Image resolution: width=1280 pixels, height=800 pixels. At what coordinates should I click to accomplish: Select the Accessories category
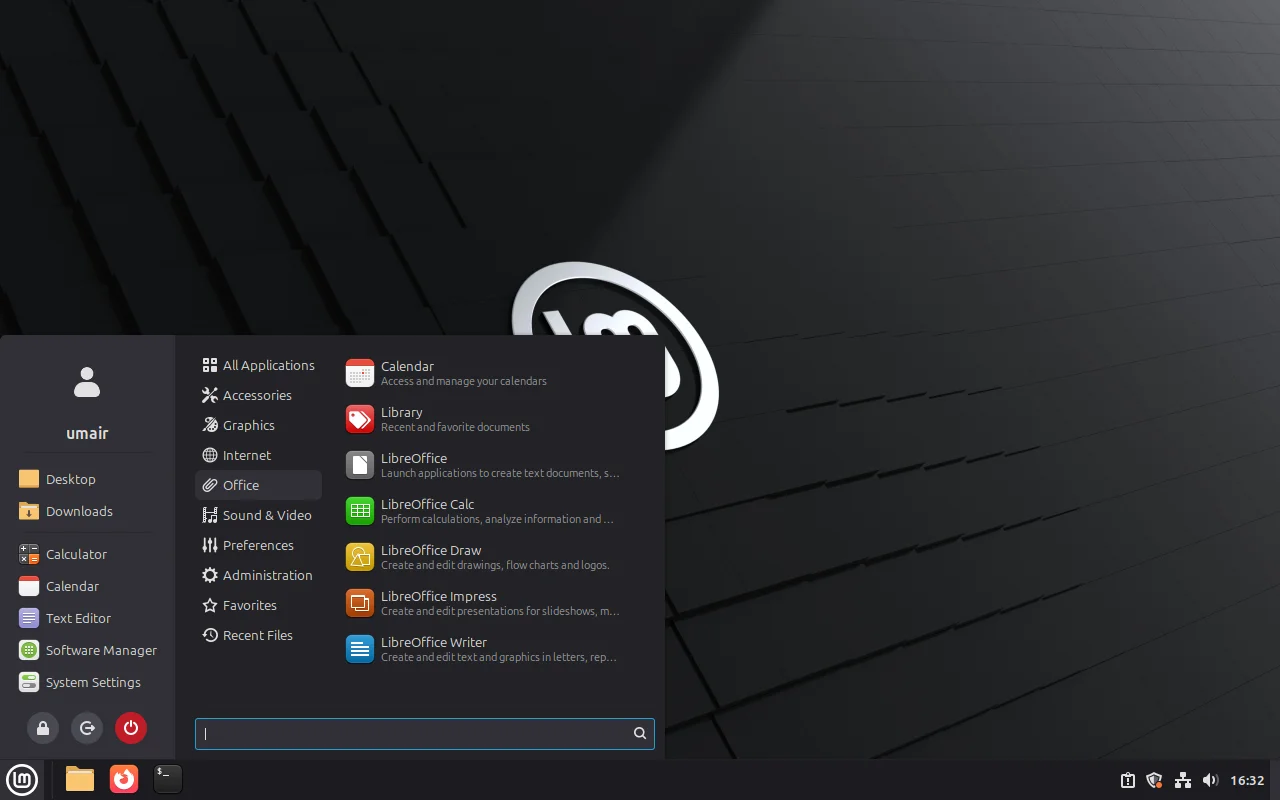point(258,395)
